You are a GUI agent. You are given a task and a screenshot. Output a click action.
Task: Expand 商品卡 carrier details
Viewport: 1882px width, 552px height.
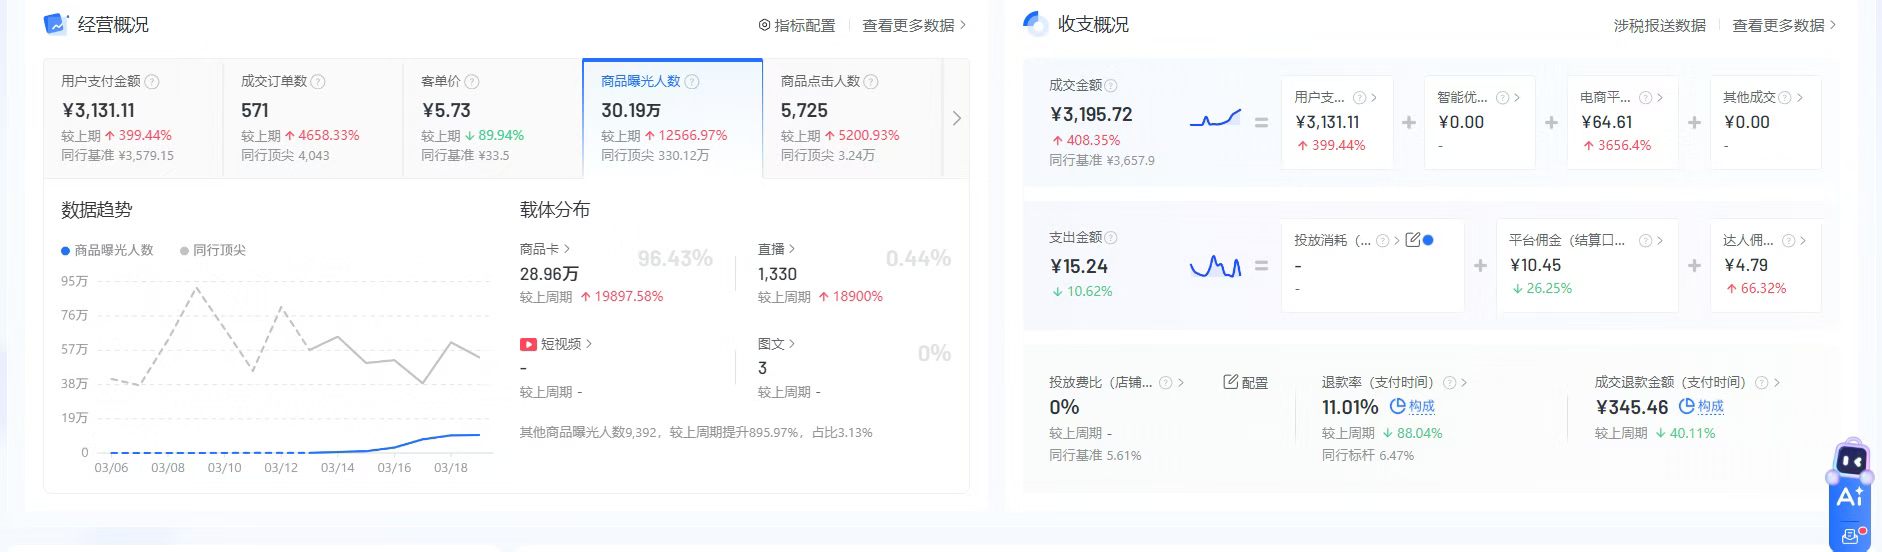point(567,249)
